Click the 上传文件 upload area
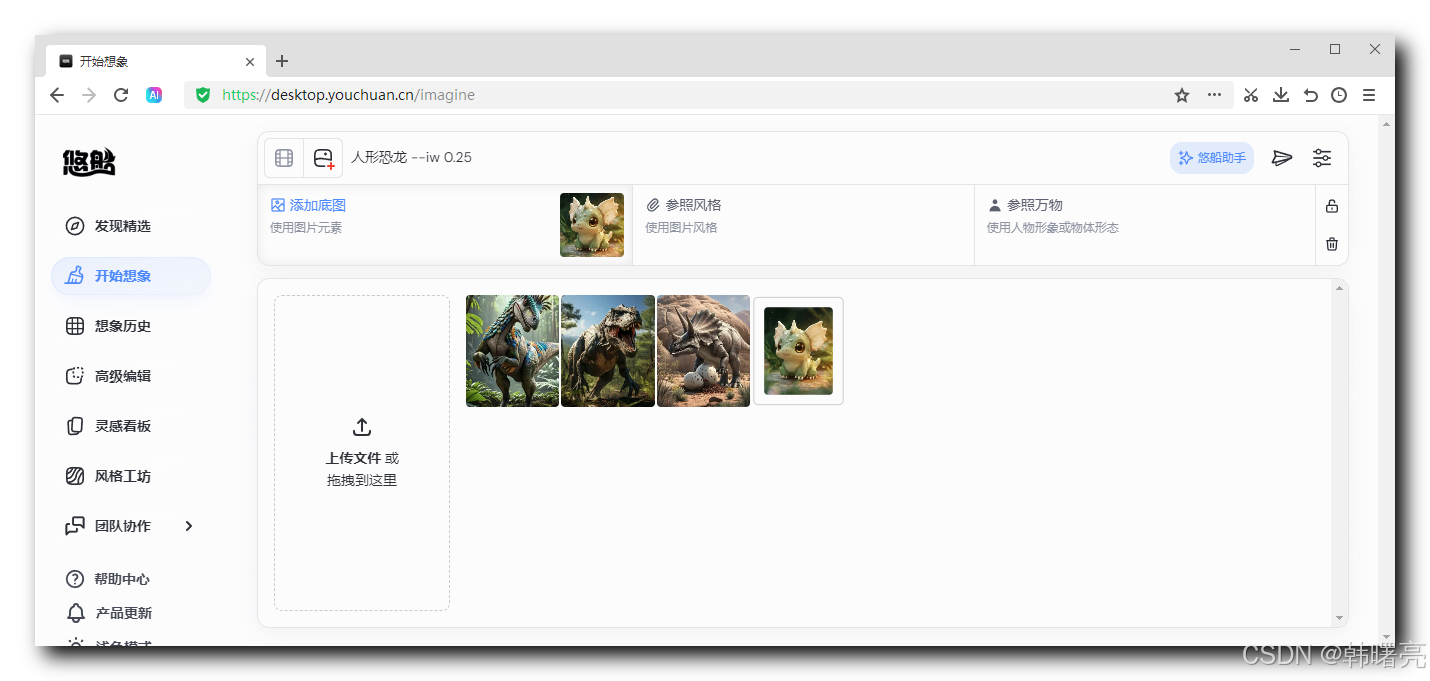Viewport: 1430px width, 681px height. [362, 453]
